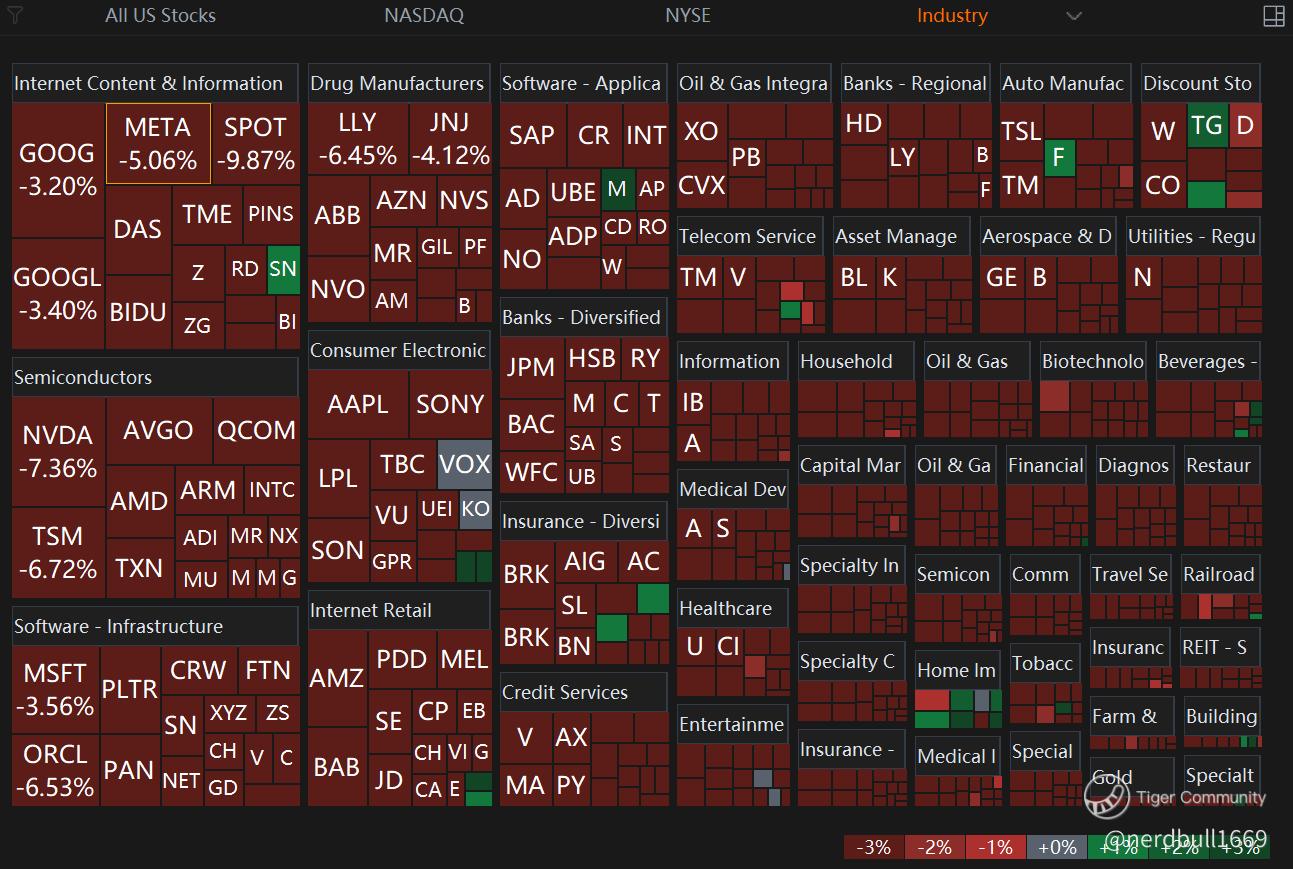Open the Internet Retail sector header
Screen dimensions: 1293x869
pos(399,610)
